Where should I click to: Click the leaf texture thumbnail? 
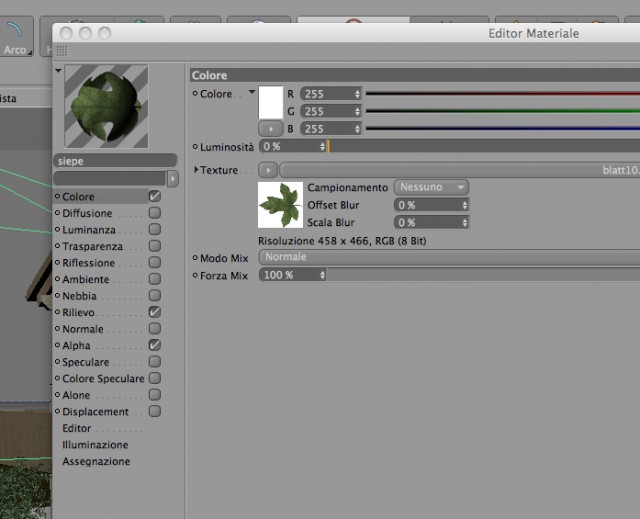click(x=280, y=205)
